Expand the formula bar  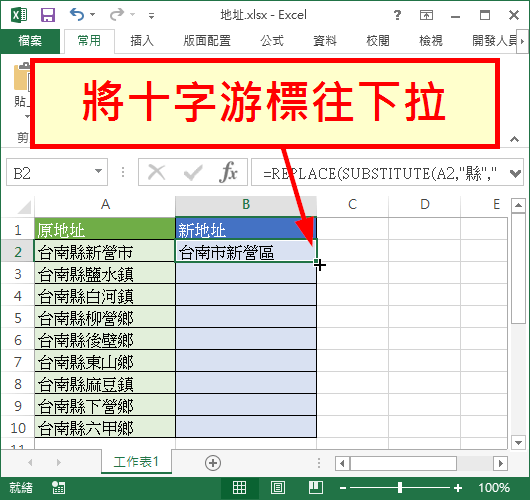coord(515,173)
